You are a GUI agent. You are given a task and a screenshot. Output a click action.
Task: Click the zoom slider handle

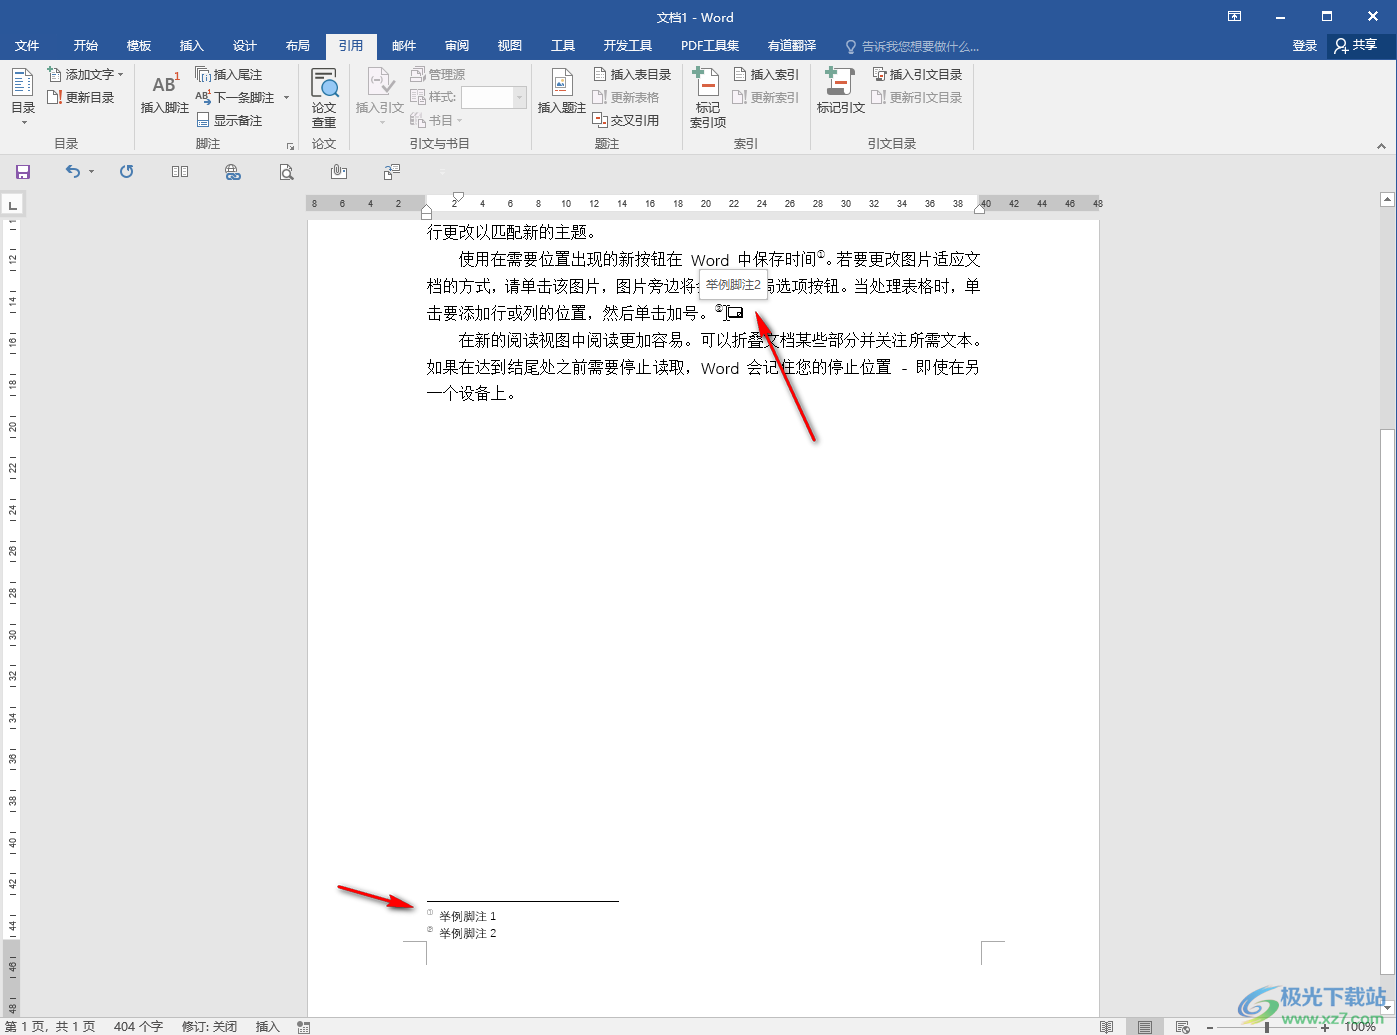(1267, 1027)
